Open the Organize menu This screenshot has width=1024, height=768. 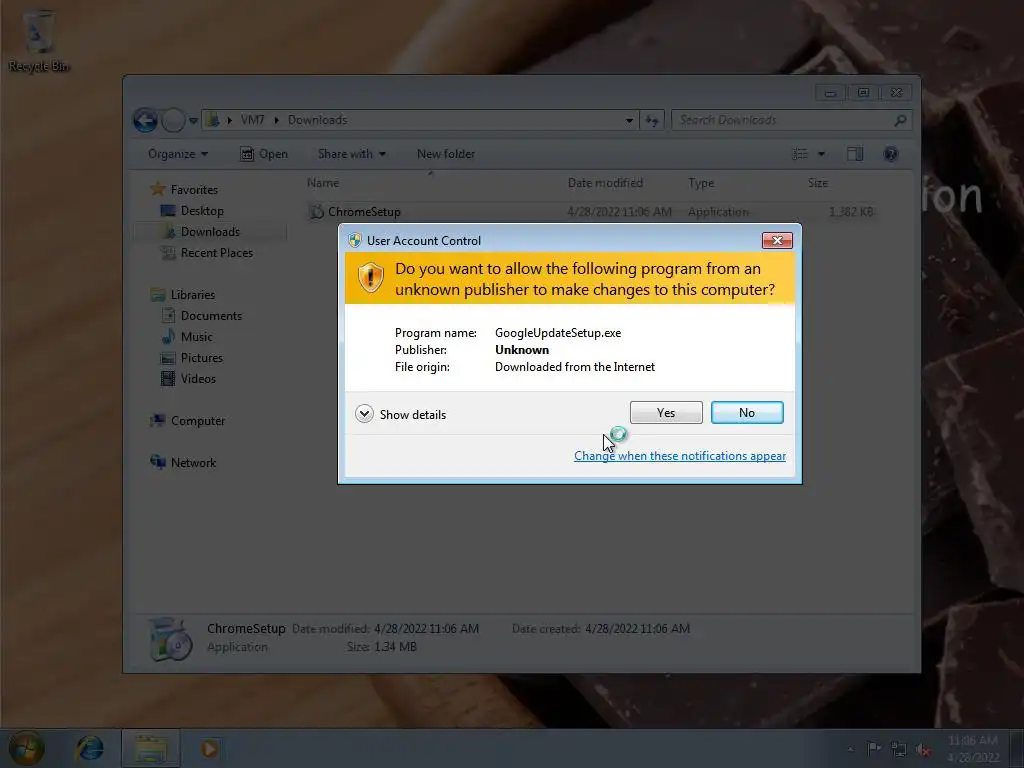click(x=178, y=154)
